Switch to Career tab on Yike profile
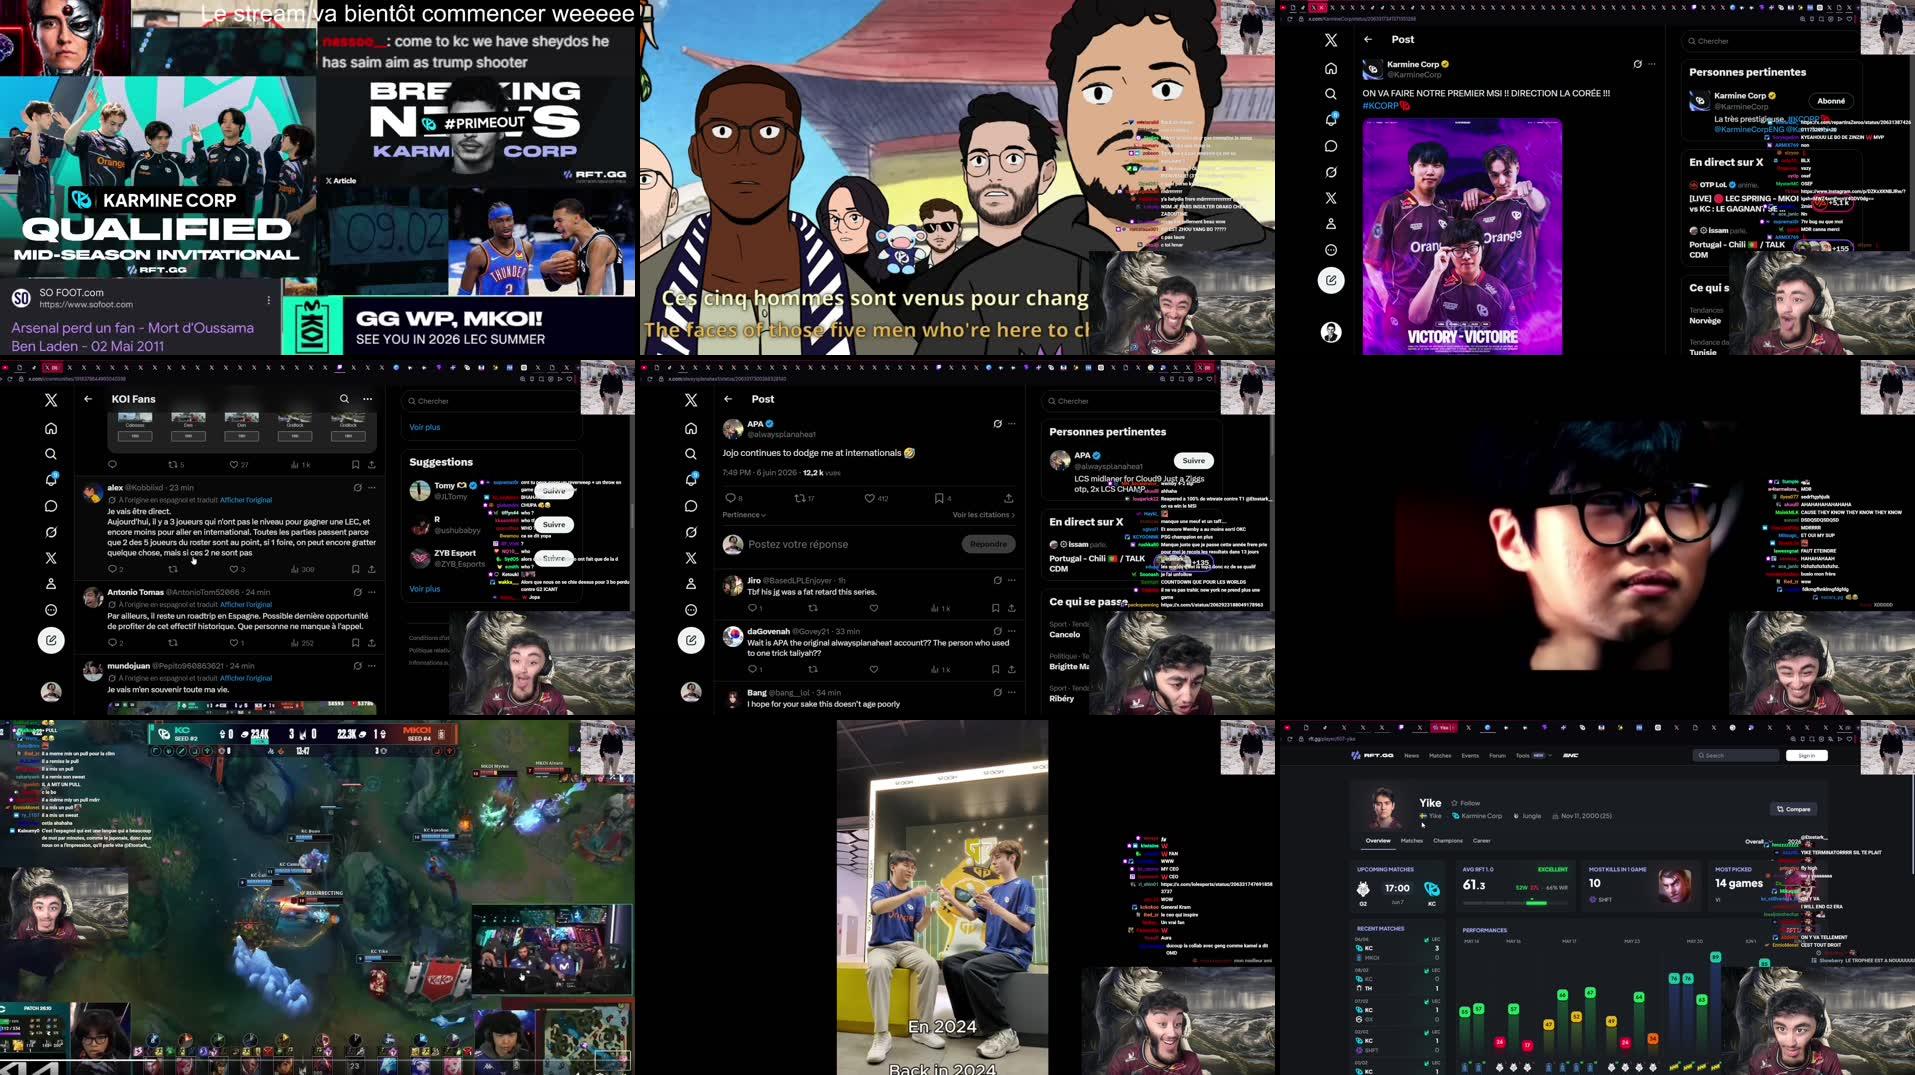This screenshot has width=1915, height=1075. click(1482, 841)
